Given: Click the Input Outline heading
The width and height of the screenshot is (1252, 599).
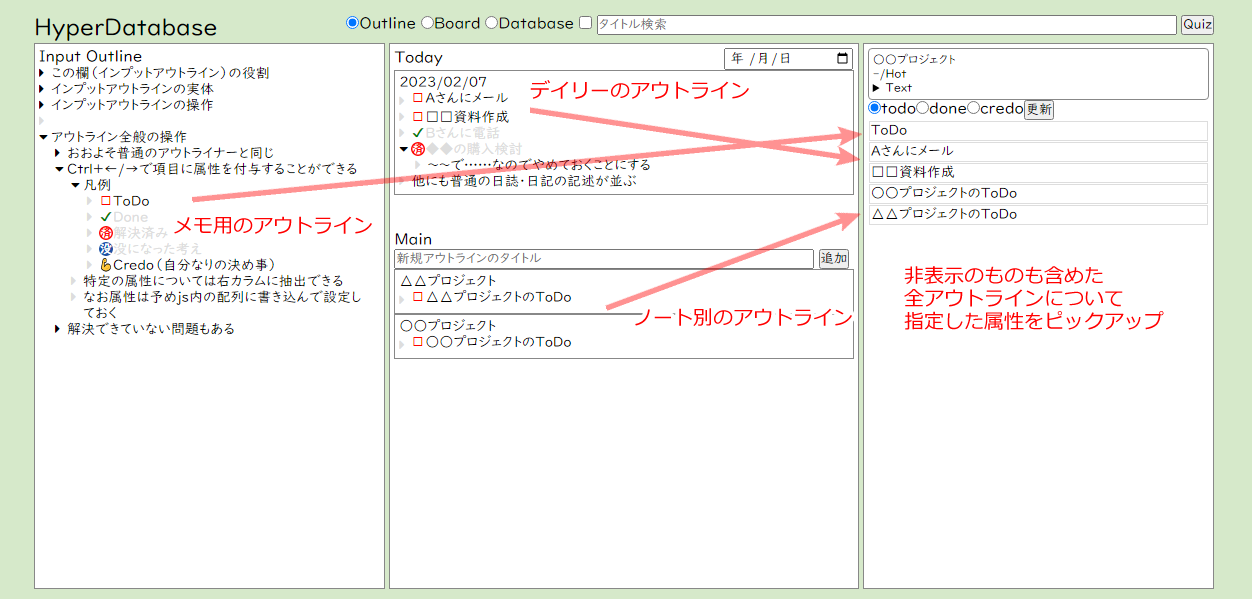Looking at the screenshot, I should coord(90,57).
